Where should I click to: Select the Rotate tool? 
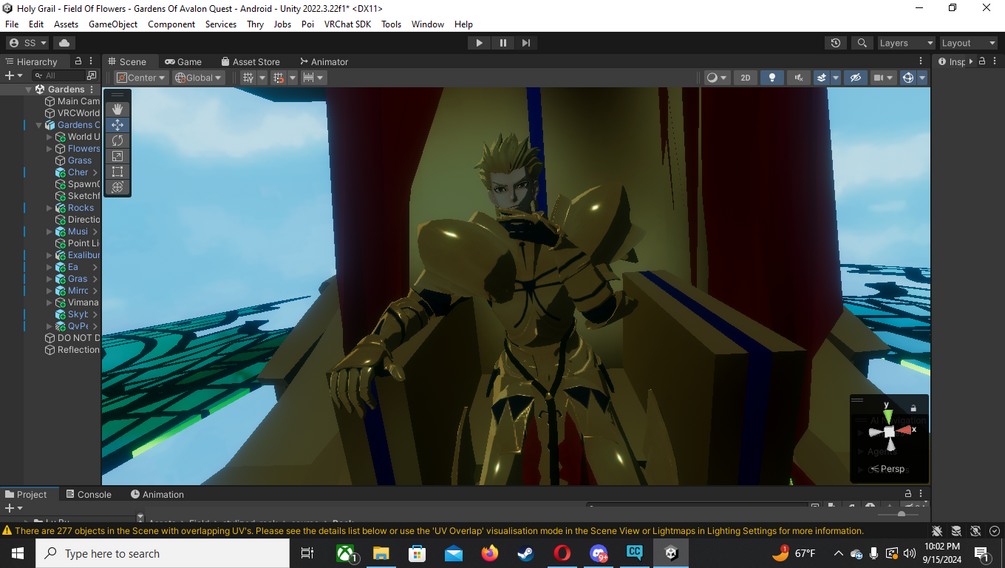[x=117, y=140]
